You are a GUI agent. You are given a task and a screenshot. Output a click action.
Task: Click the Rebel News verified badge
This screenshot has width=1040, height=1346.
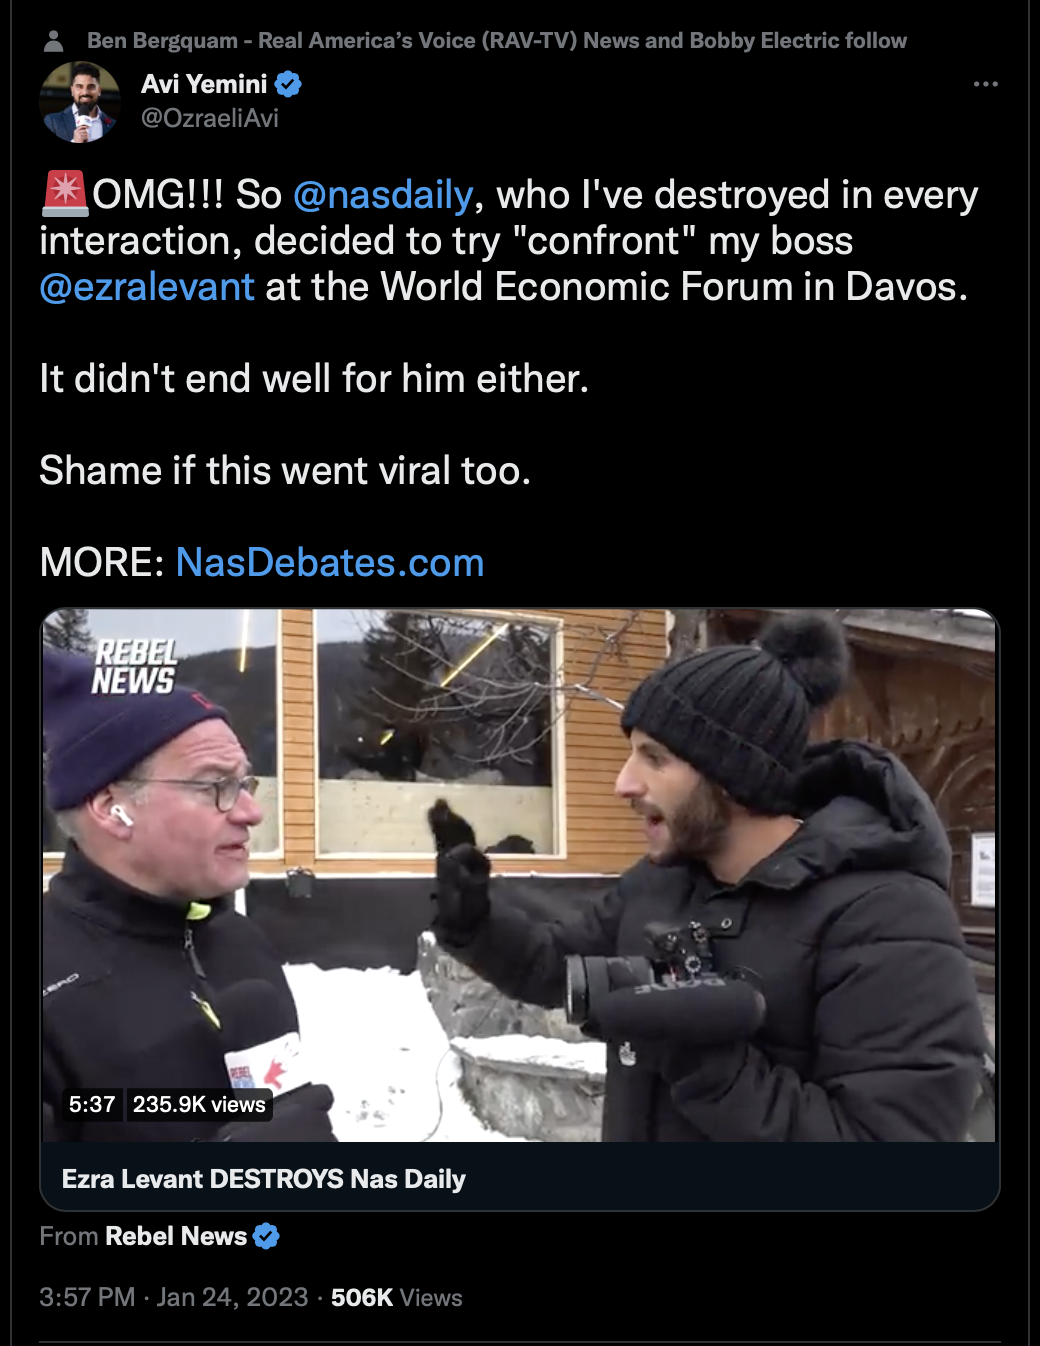pos(266,1237)
